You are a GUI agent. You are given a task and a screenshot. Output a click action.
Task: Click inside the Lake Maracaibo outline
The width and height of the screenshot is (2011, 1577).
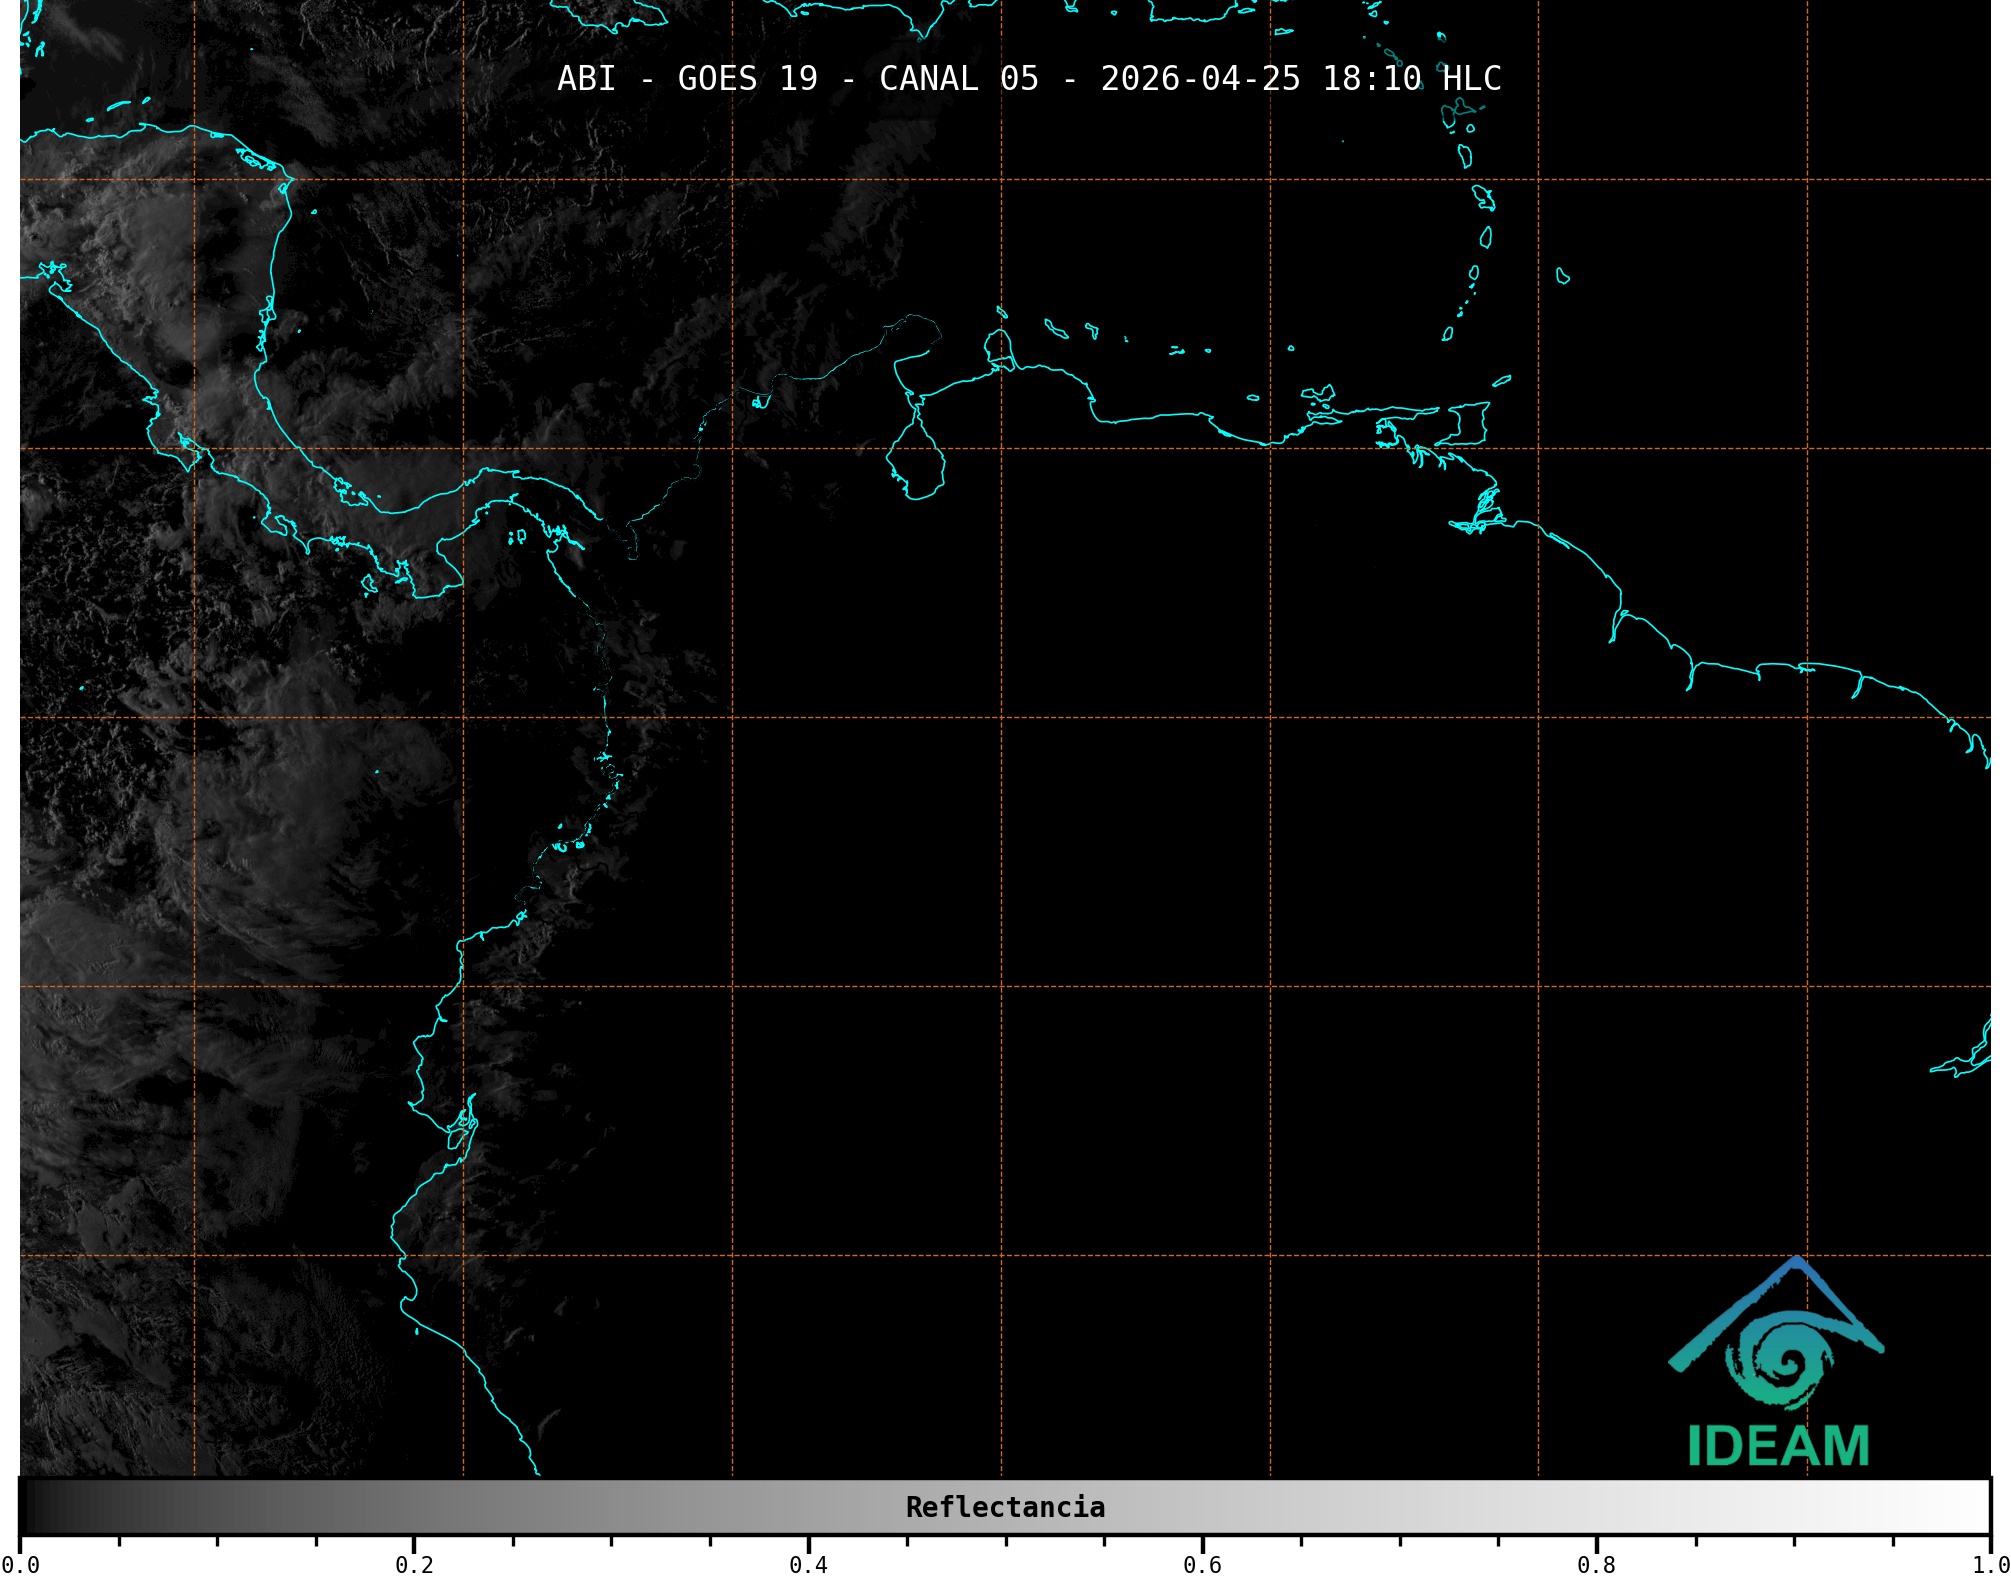(x=916, y=462)
